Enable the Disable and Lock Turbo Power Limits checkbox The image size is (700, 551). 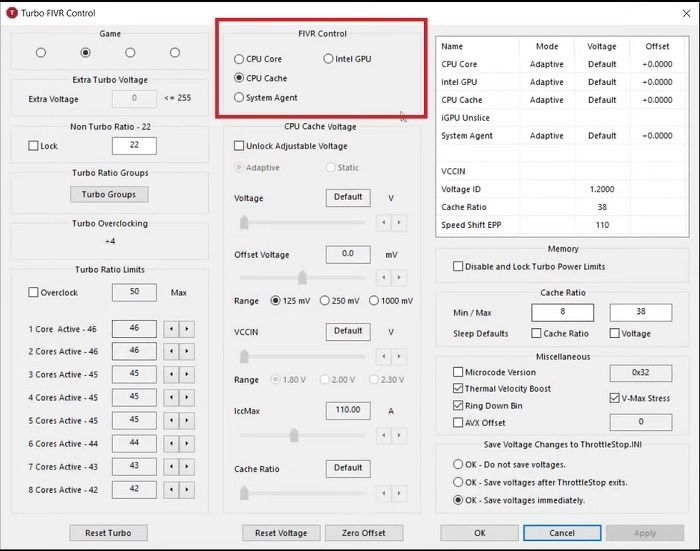(458, 267)
